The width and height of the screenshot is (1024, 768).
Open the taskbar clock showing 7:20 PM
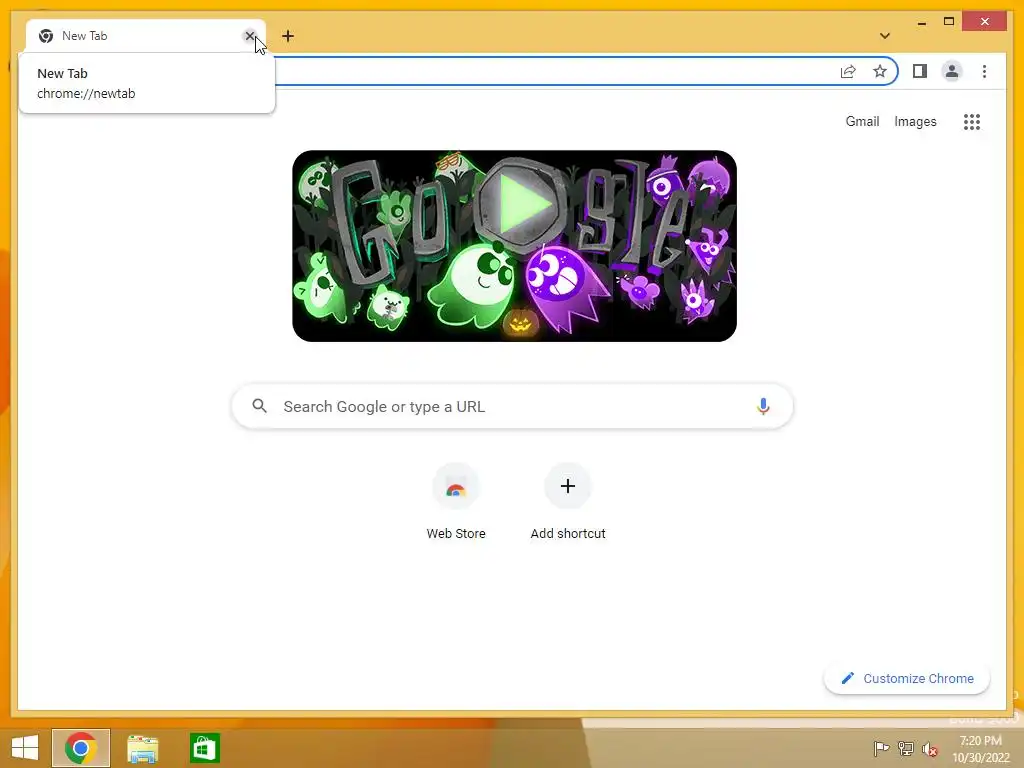[981, 749]
